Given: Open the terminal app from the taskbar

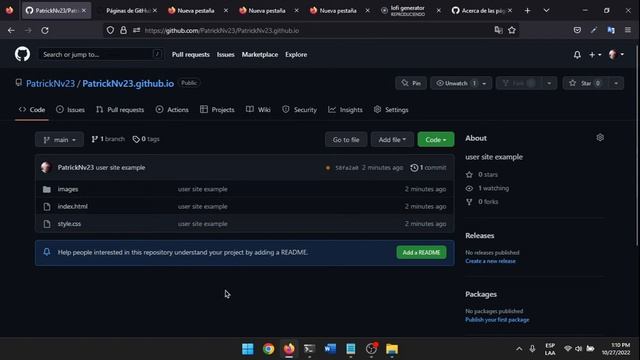Looking at the screenshot, I should pos(309,349).
